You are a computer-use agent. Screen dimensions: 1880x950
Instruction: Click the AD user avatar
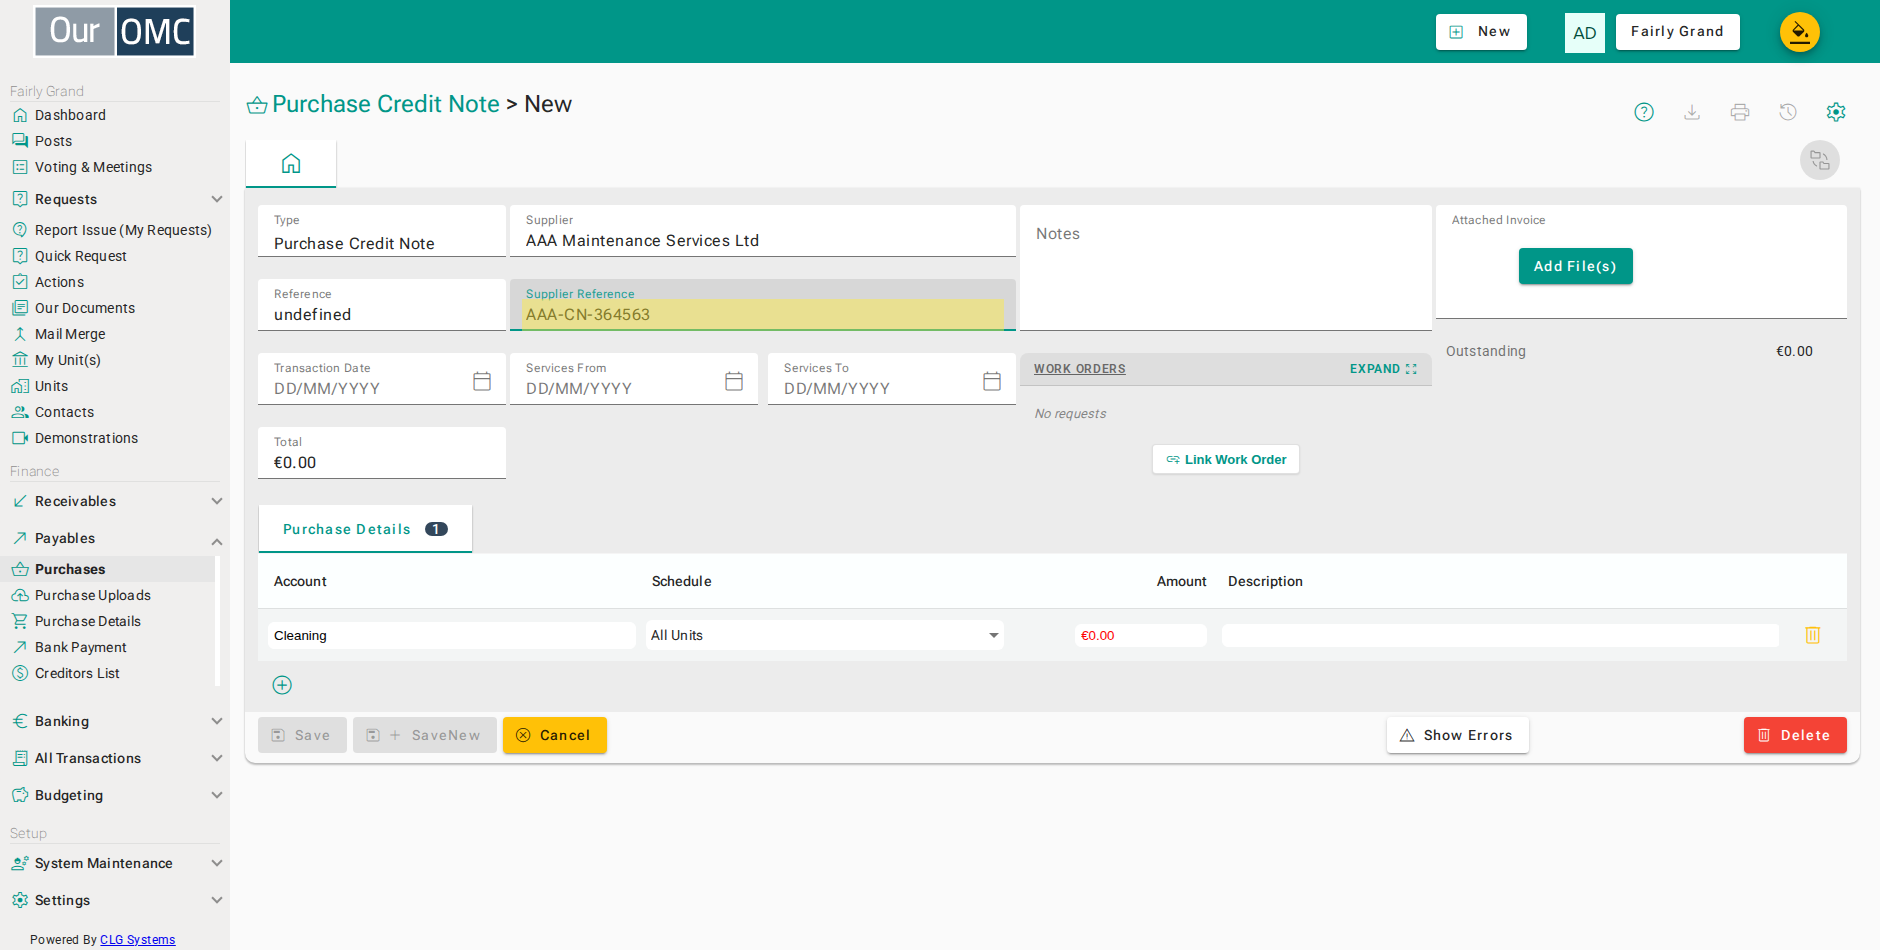pyautogui.click(x=1585, y=33)
